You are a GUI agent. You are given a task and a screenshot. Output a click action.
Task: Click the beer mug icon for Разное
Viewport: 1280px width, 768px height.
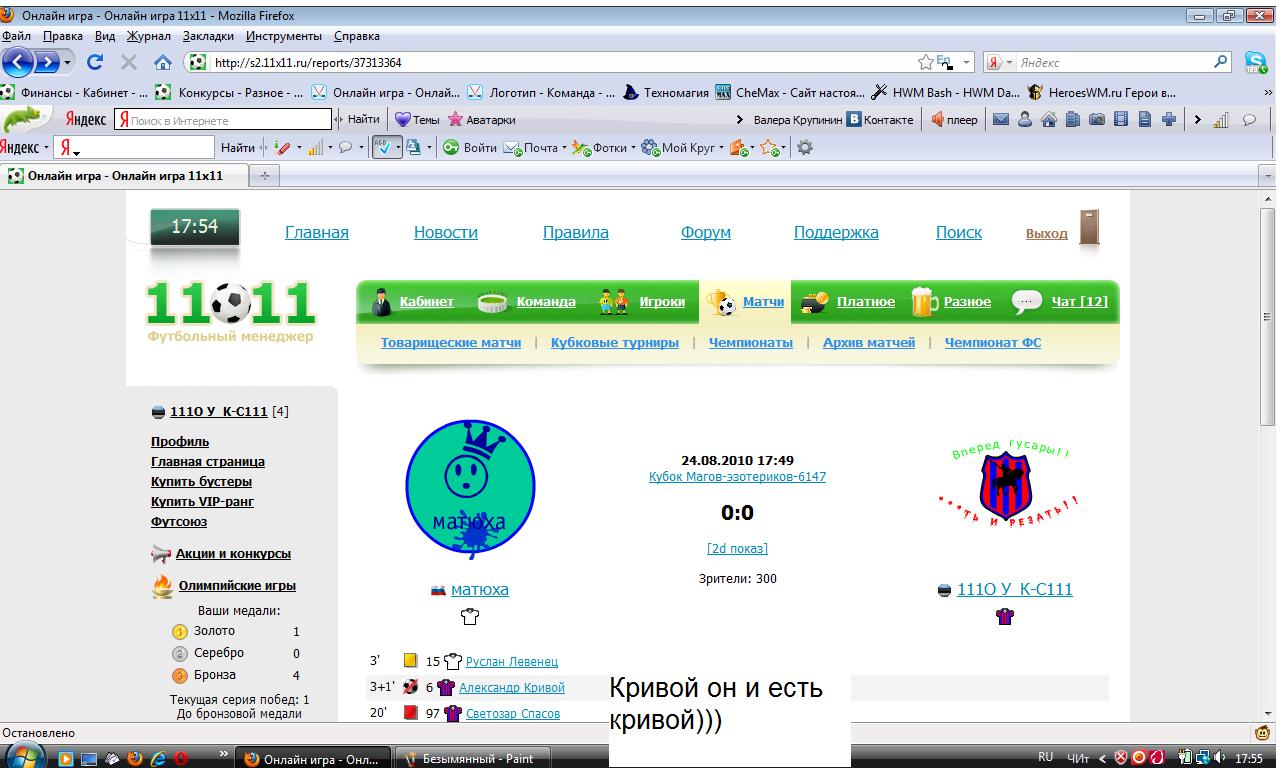pos(923,301)
